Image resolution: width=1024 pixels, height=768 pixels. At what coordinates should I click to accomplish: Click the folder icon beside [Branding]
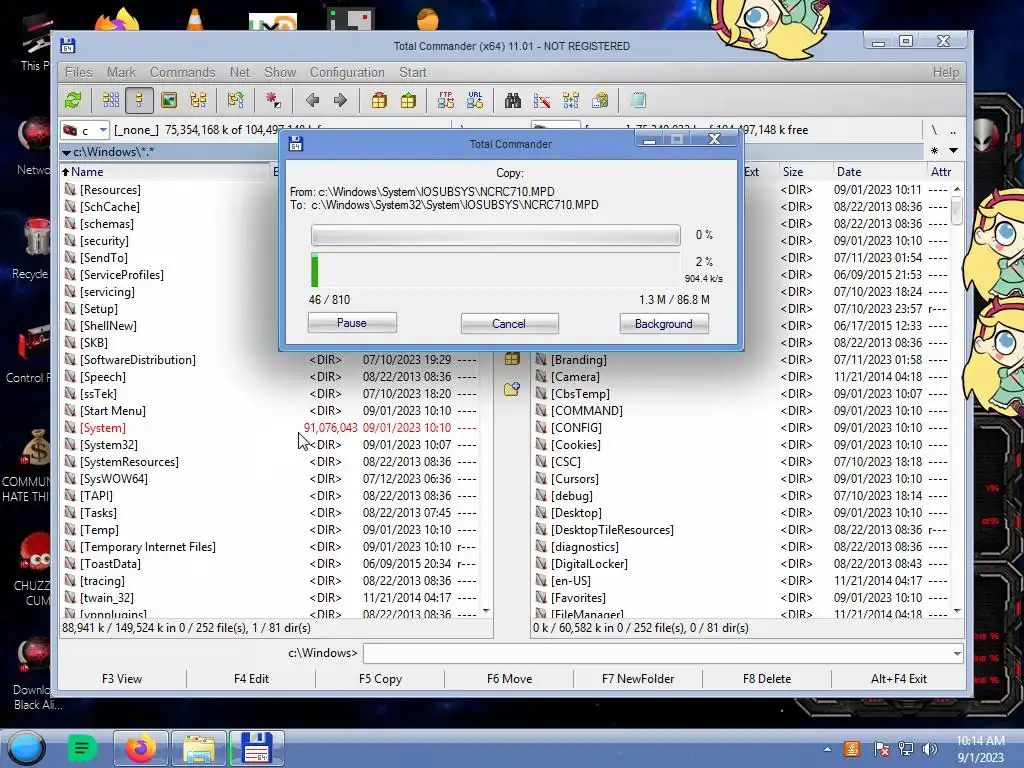point(541,359)
